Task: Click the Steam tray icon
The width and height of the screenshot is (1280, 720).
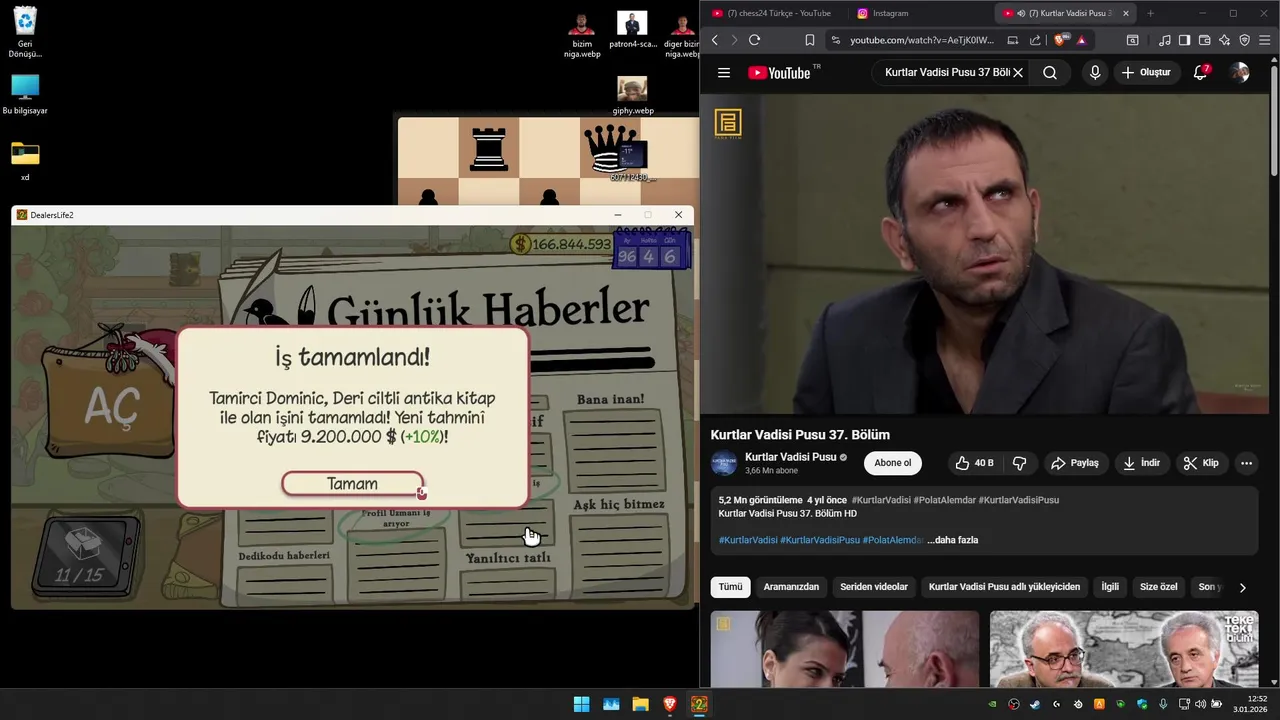Action: click(x=1035, y=704)
